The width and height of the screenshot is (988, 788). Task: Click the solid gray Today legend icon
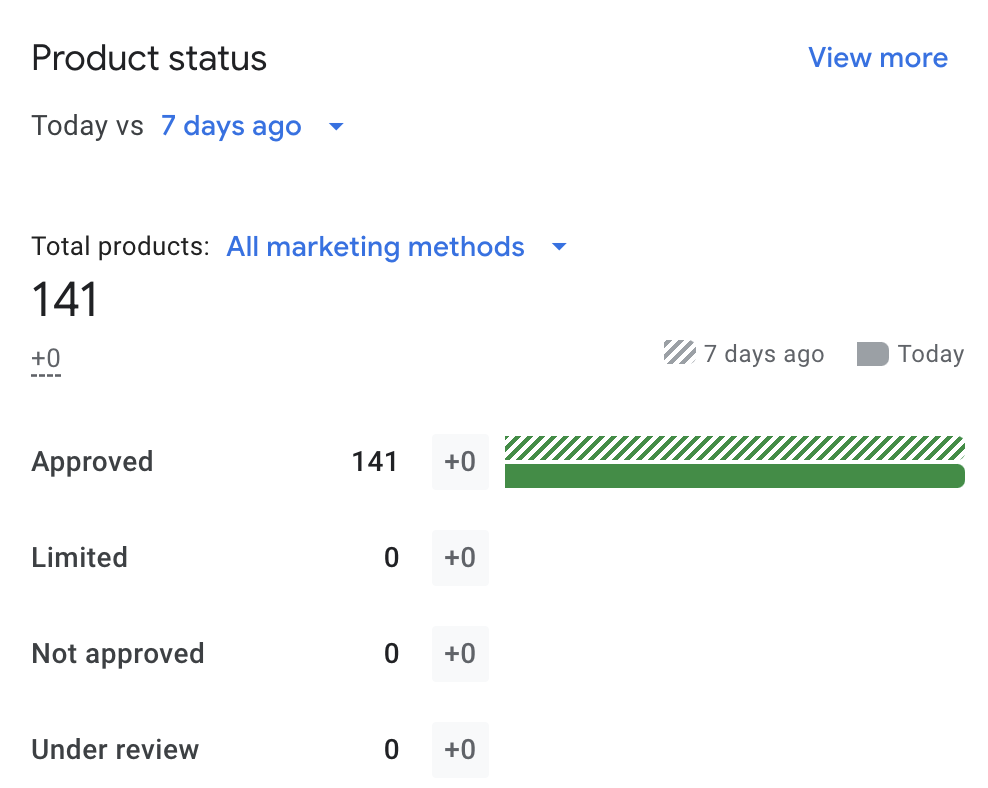pyautogui.click(x=872, y=354)
